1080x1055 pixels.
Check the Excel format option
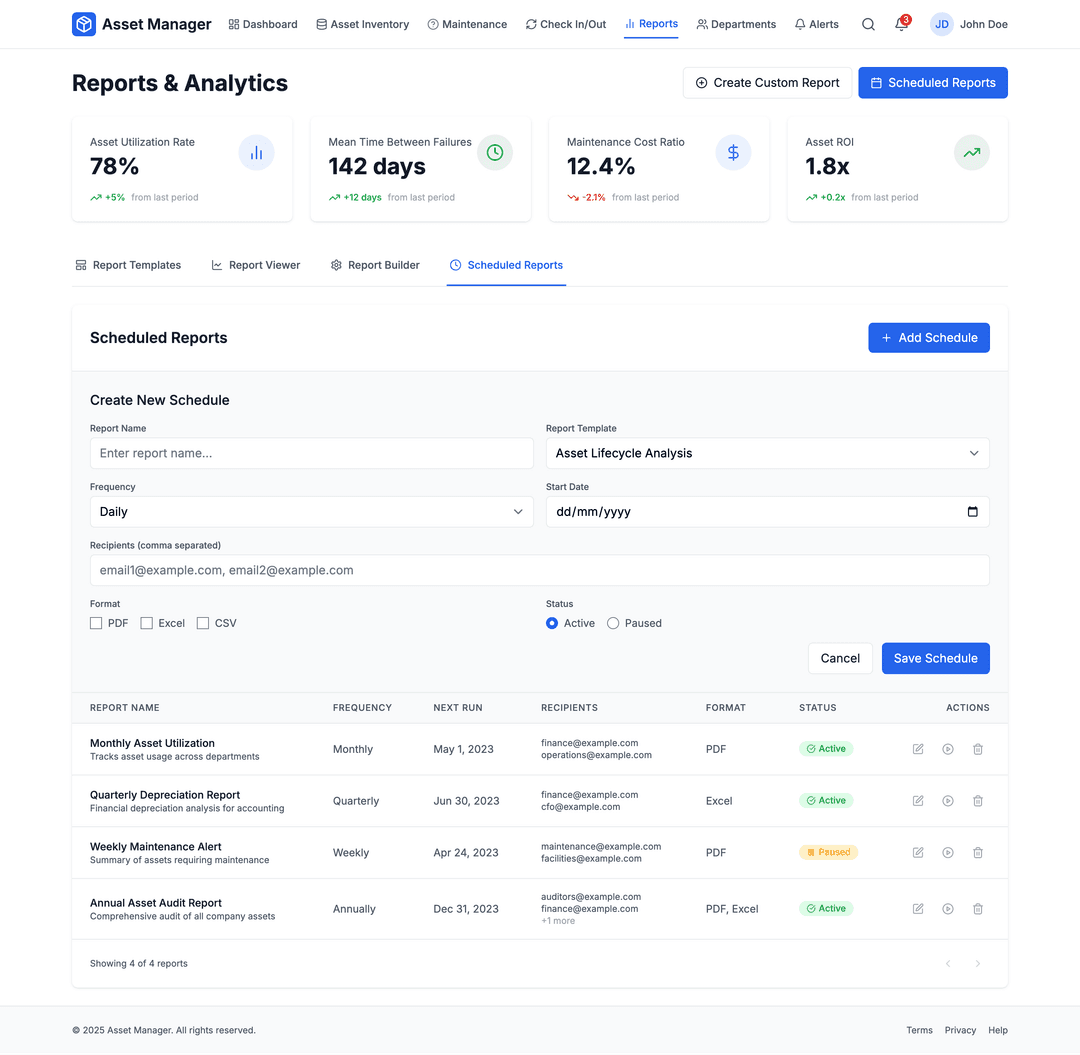144,622
